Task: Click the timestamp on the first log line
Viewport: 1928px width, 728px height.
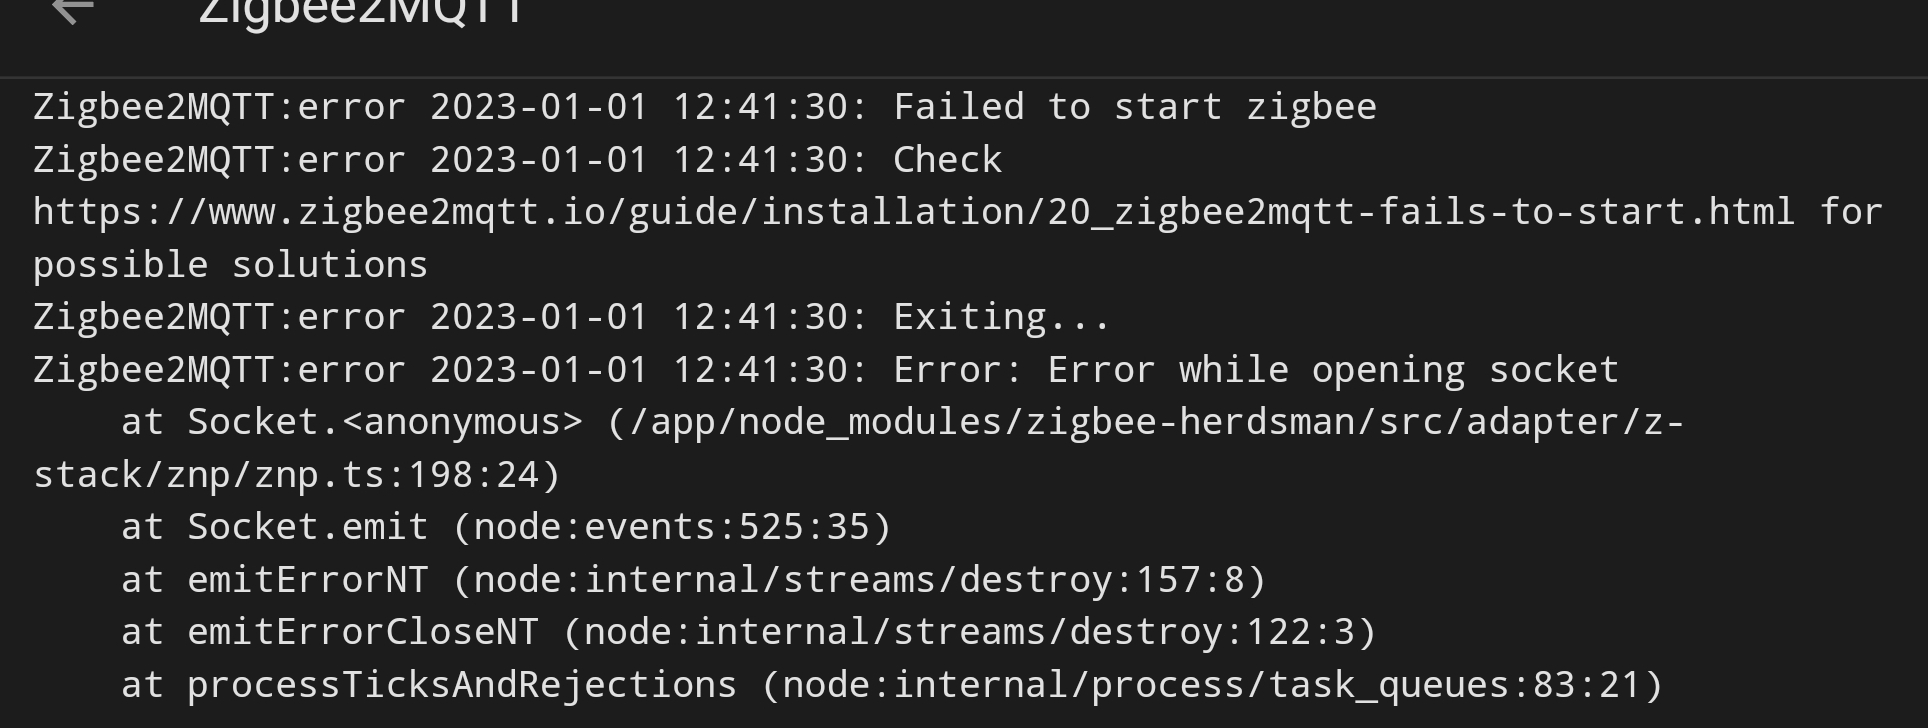Action: pos(650,107)
